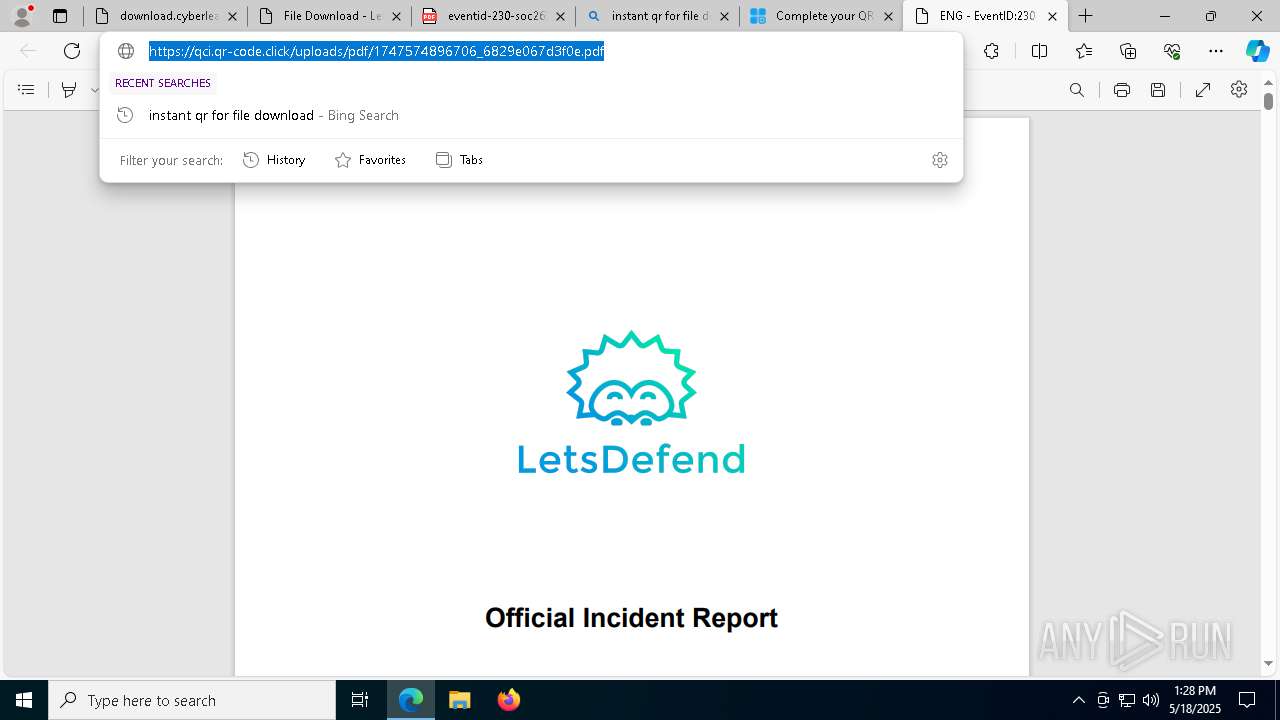Open the notification center
Image resolution: width=1280 pixels, height=720 pixels.
coord(1247,700)
